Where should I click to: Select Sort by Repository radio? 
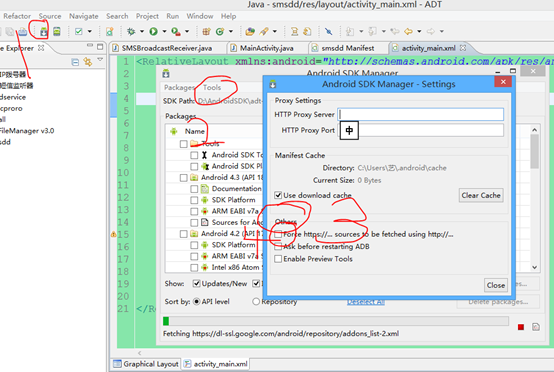pyautogui.click(x=256, y=302)
